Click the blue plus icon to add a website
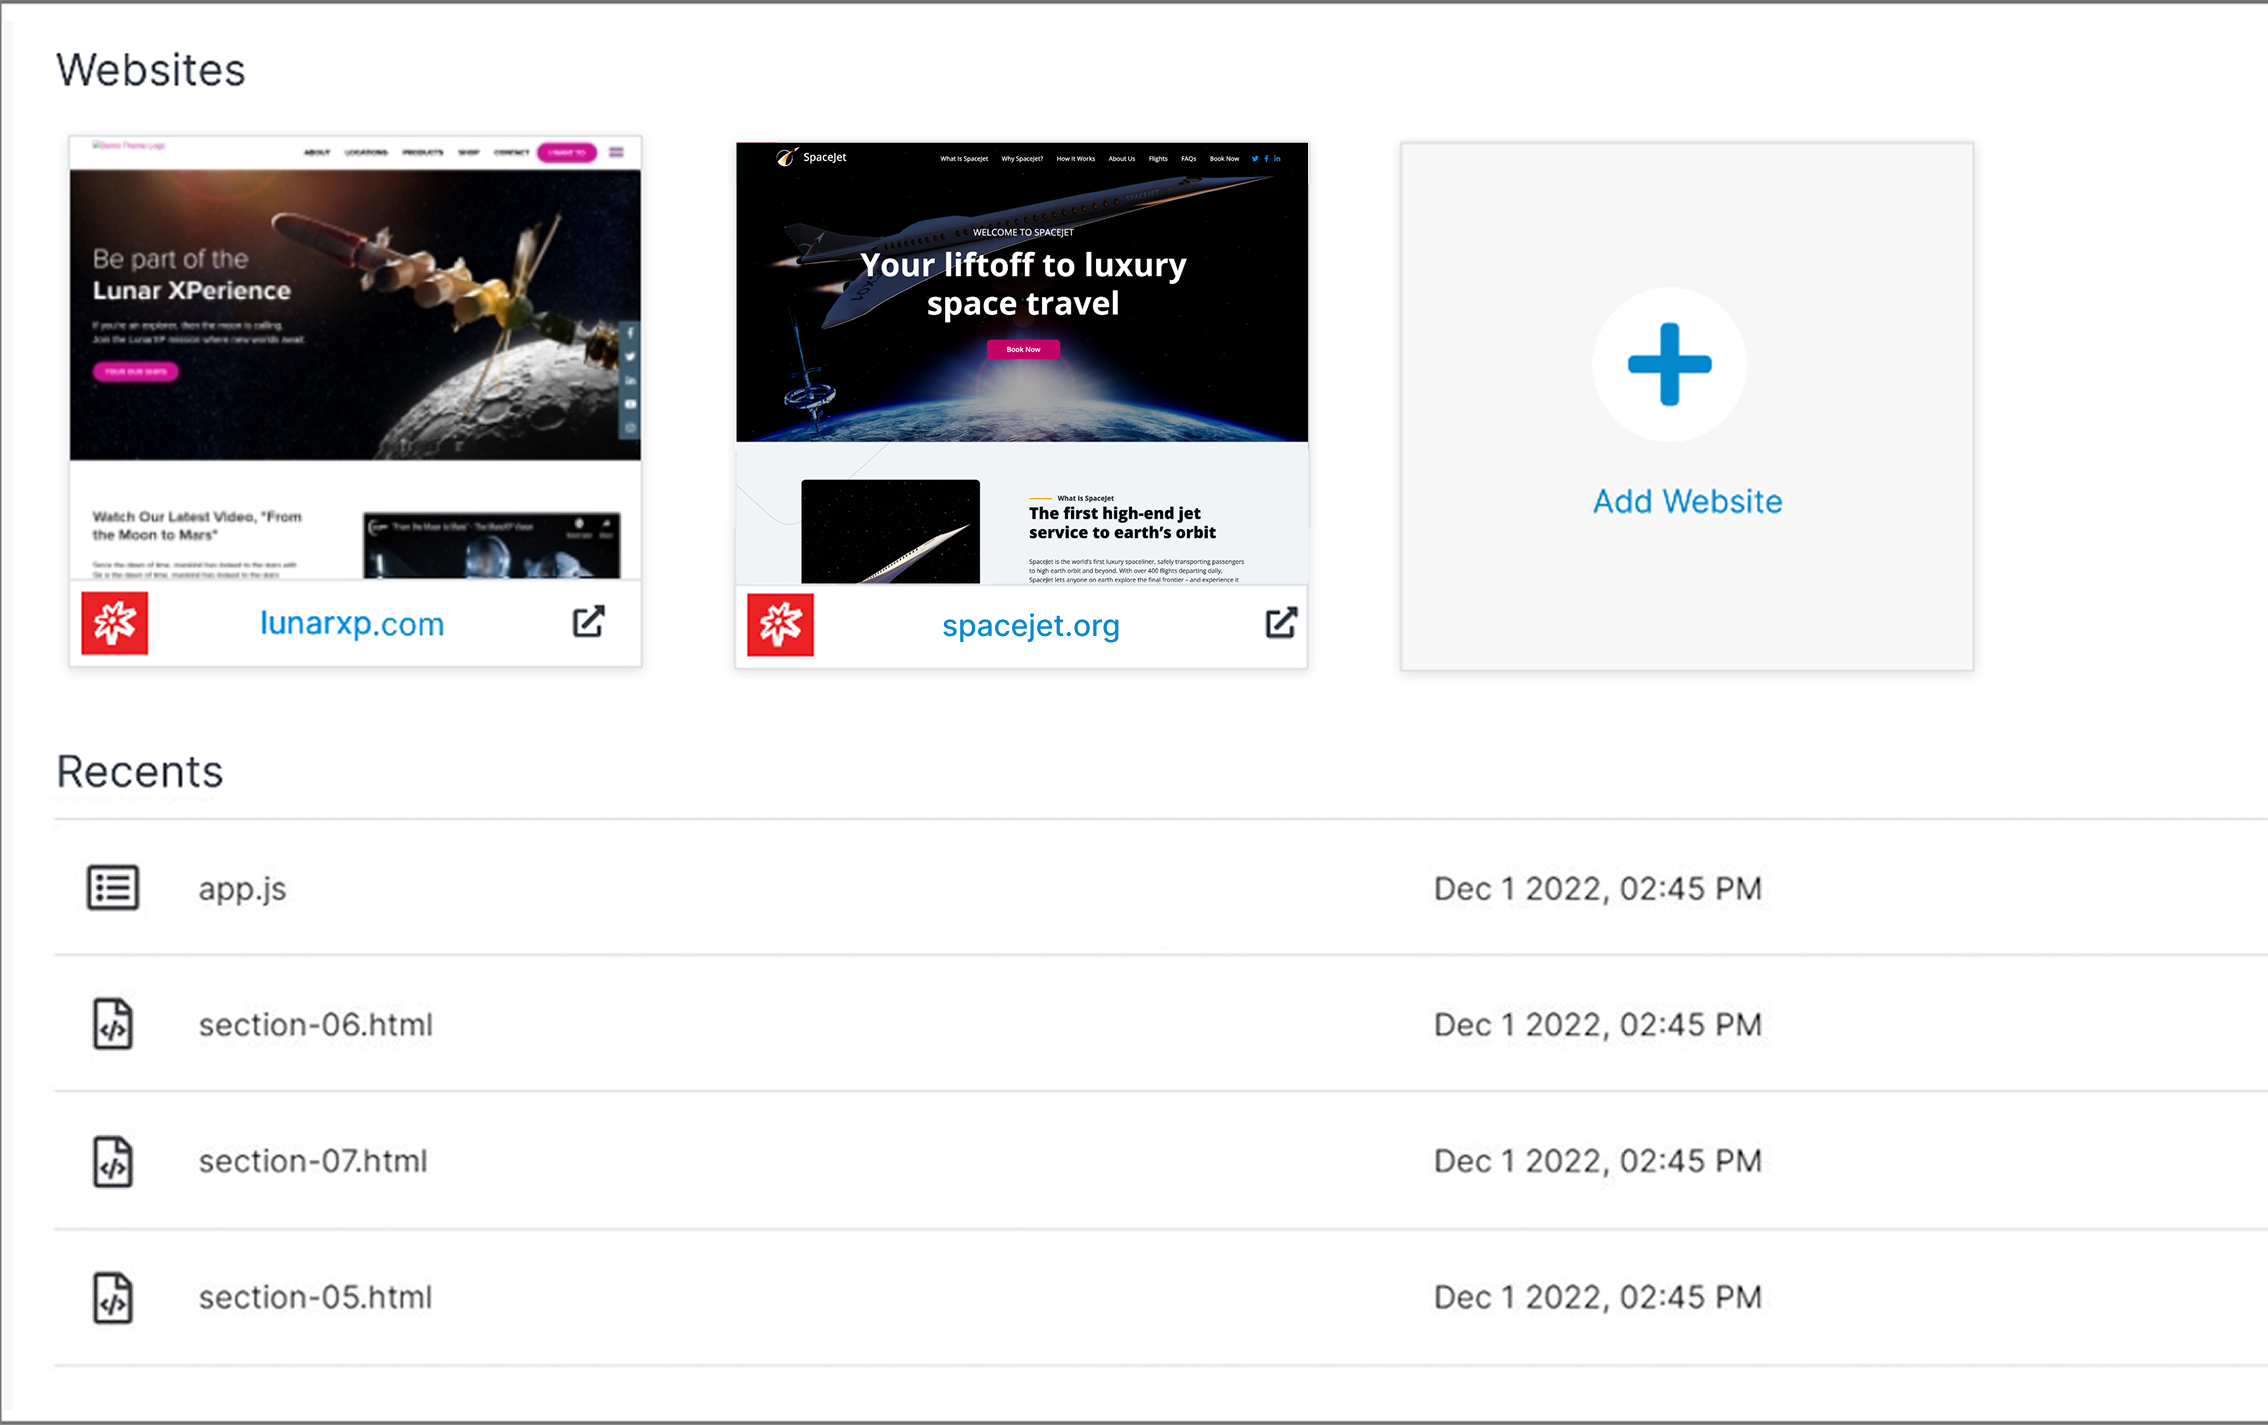 pyautogui.click(x=1669, y=364)
